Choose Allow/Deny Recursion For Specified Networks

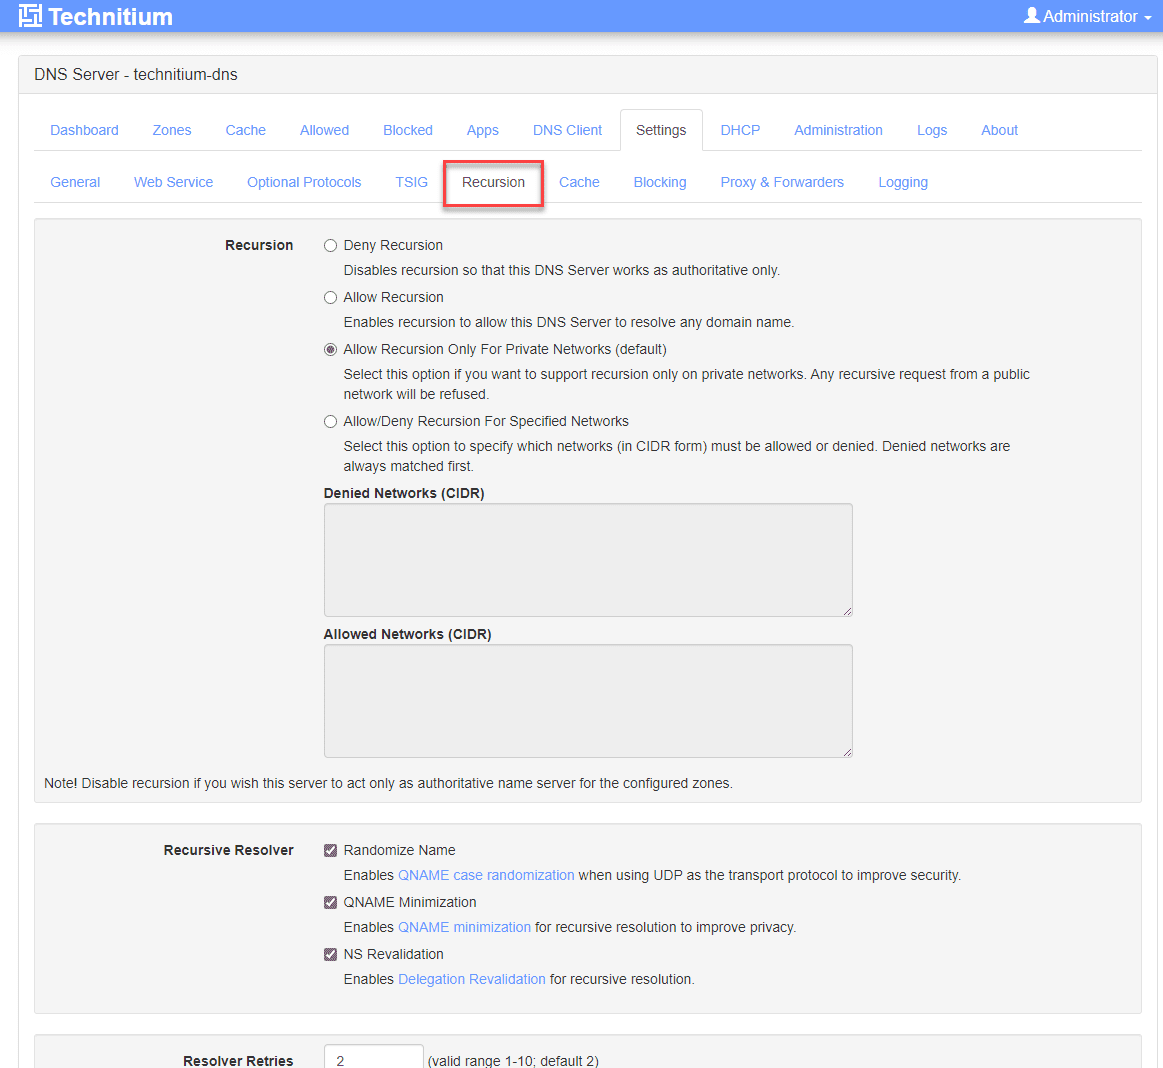point(331,421)
